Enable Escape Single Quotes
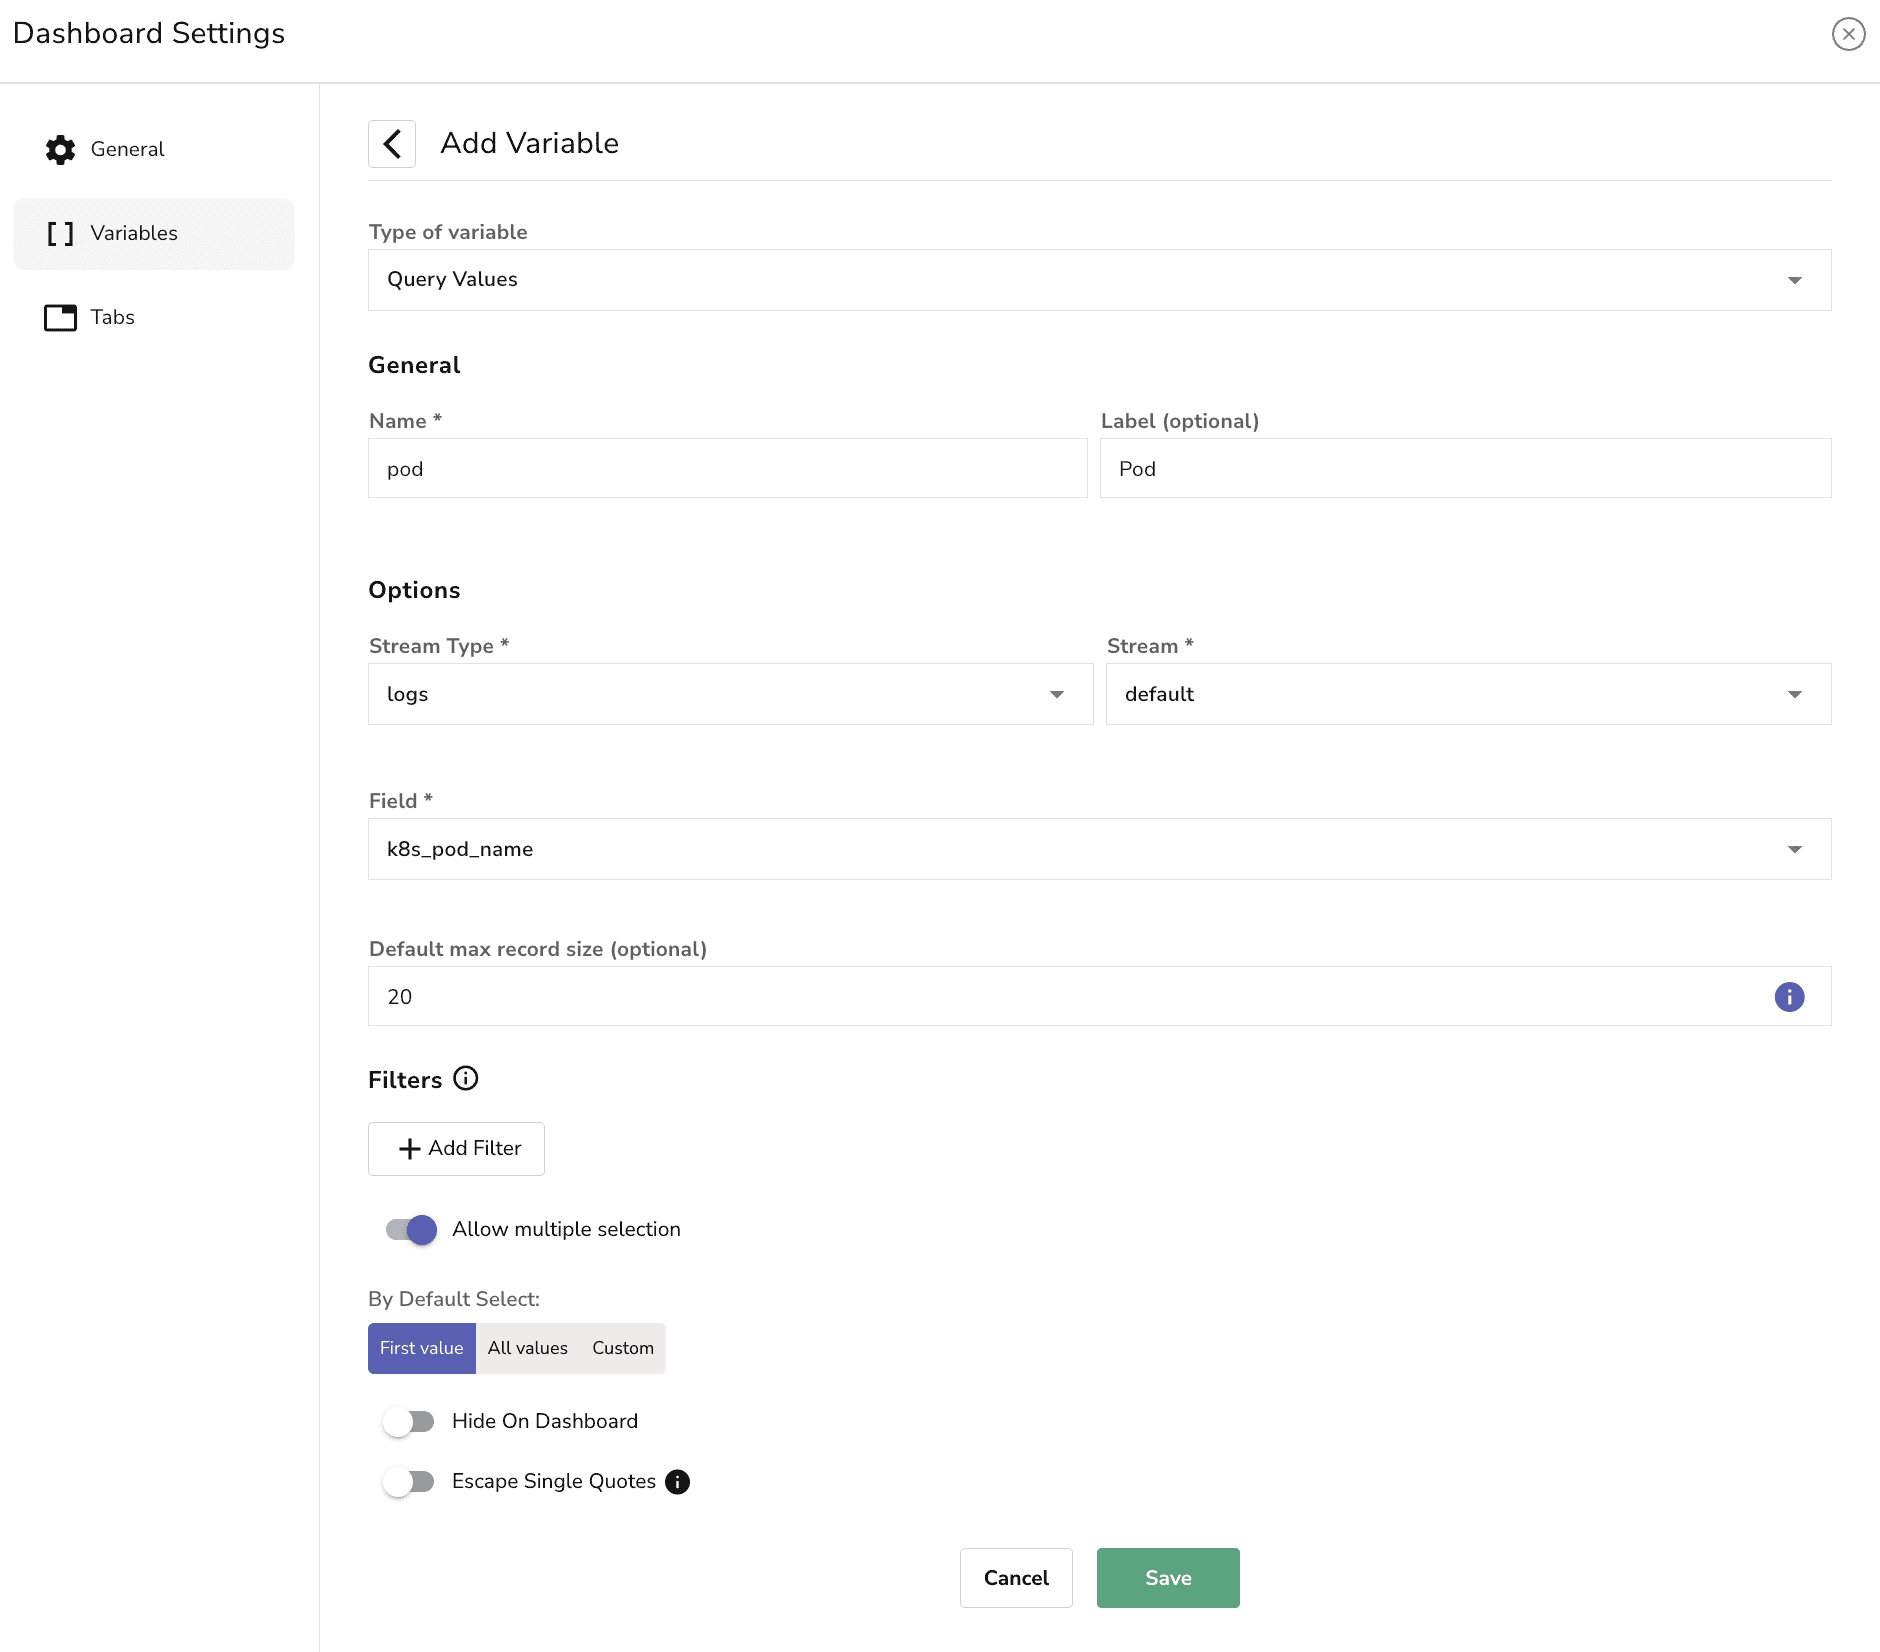The height and width of the screenshot is (1652, 1880). [409, 1482]
